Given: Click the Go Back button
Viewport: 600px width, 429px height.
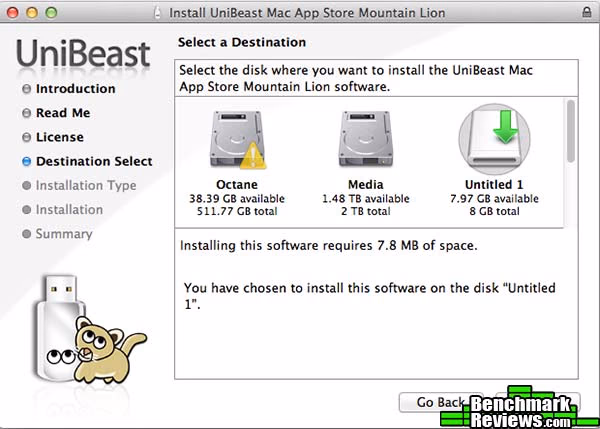Looking at the screenshot, I should click(x=440, y=402).
